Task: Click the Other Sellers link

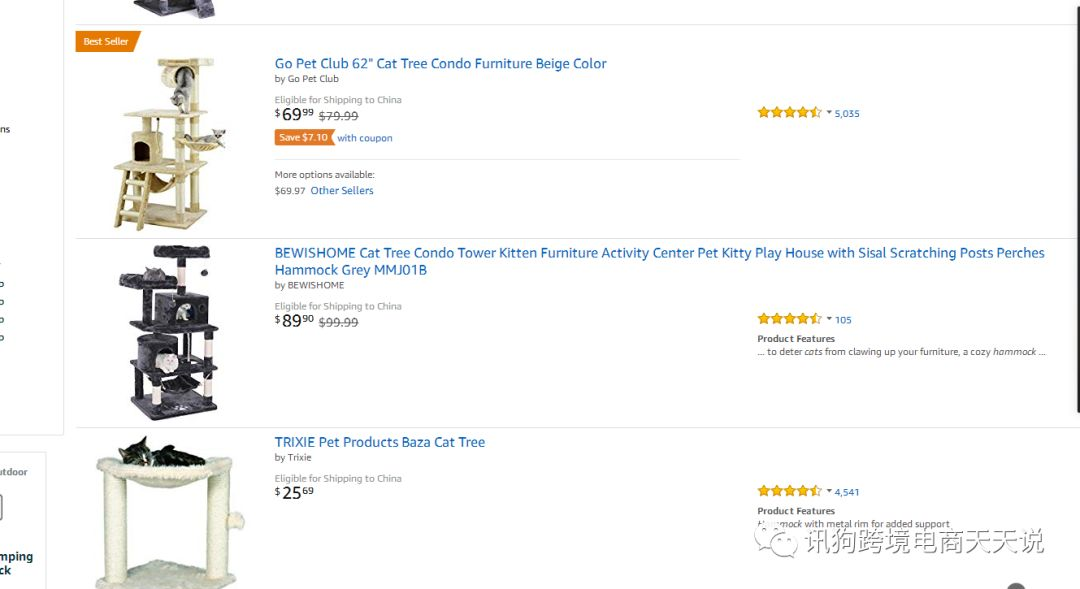Action: point(342,190)
